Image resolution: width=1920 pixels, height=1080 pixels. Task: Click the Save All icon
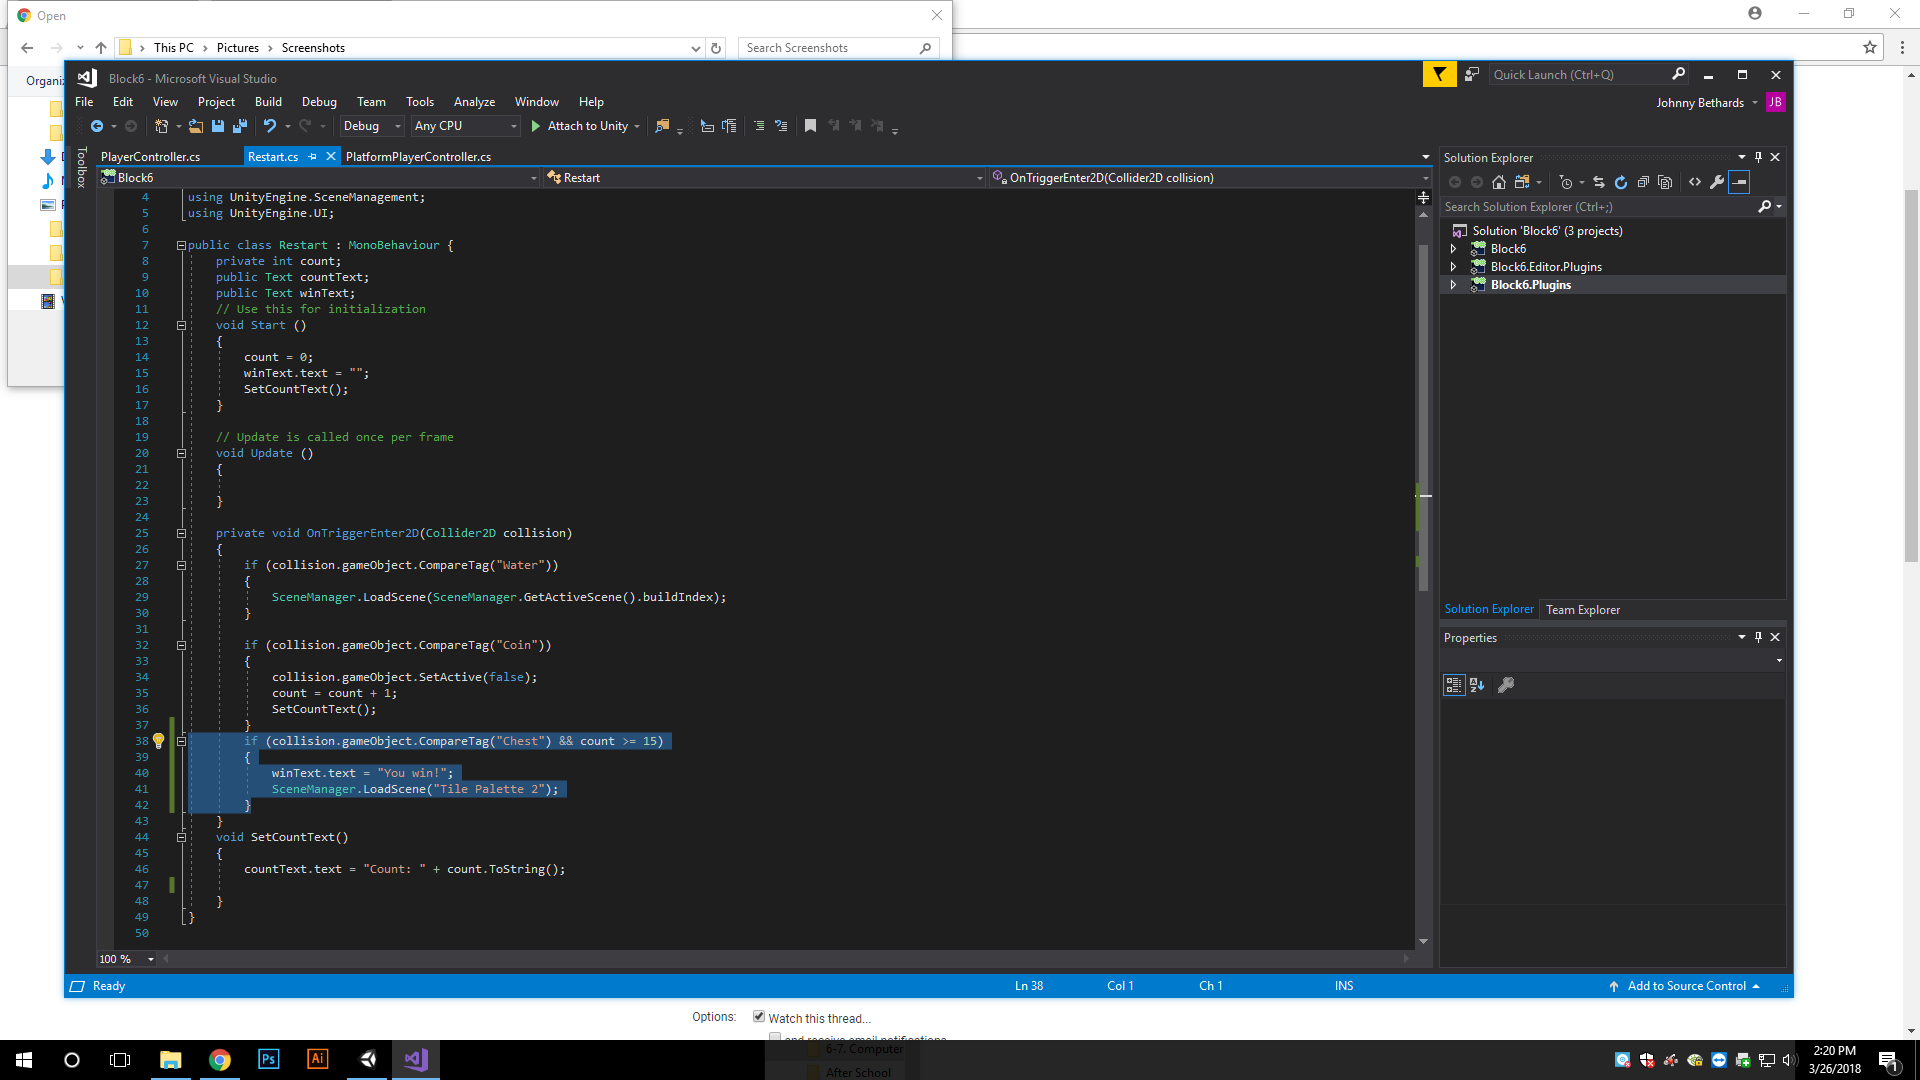pyautogui.click(x=241, y=126)
